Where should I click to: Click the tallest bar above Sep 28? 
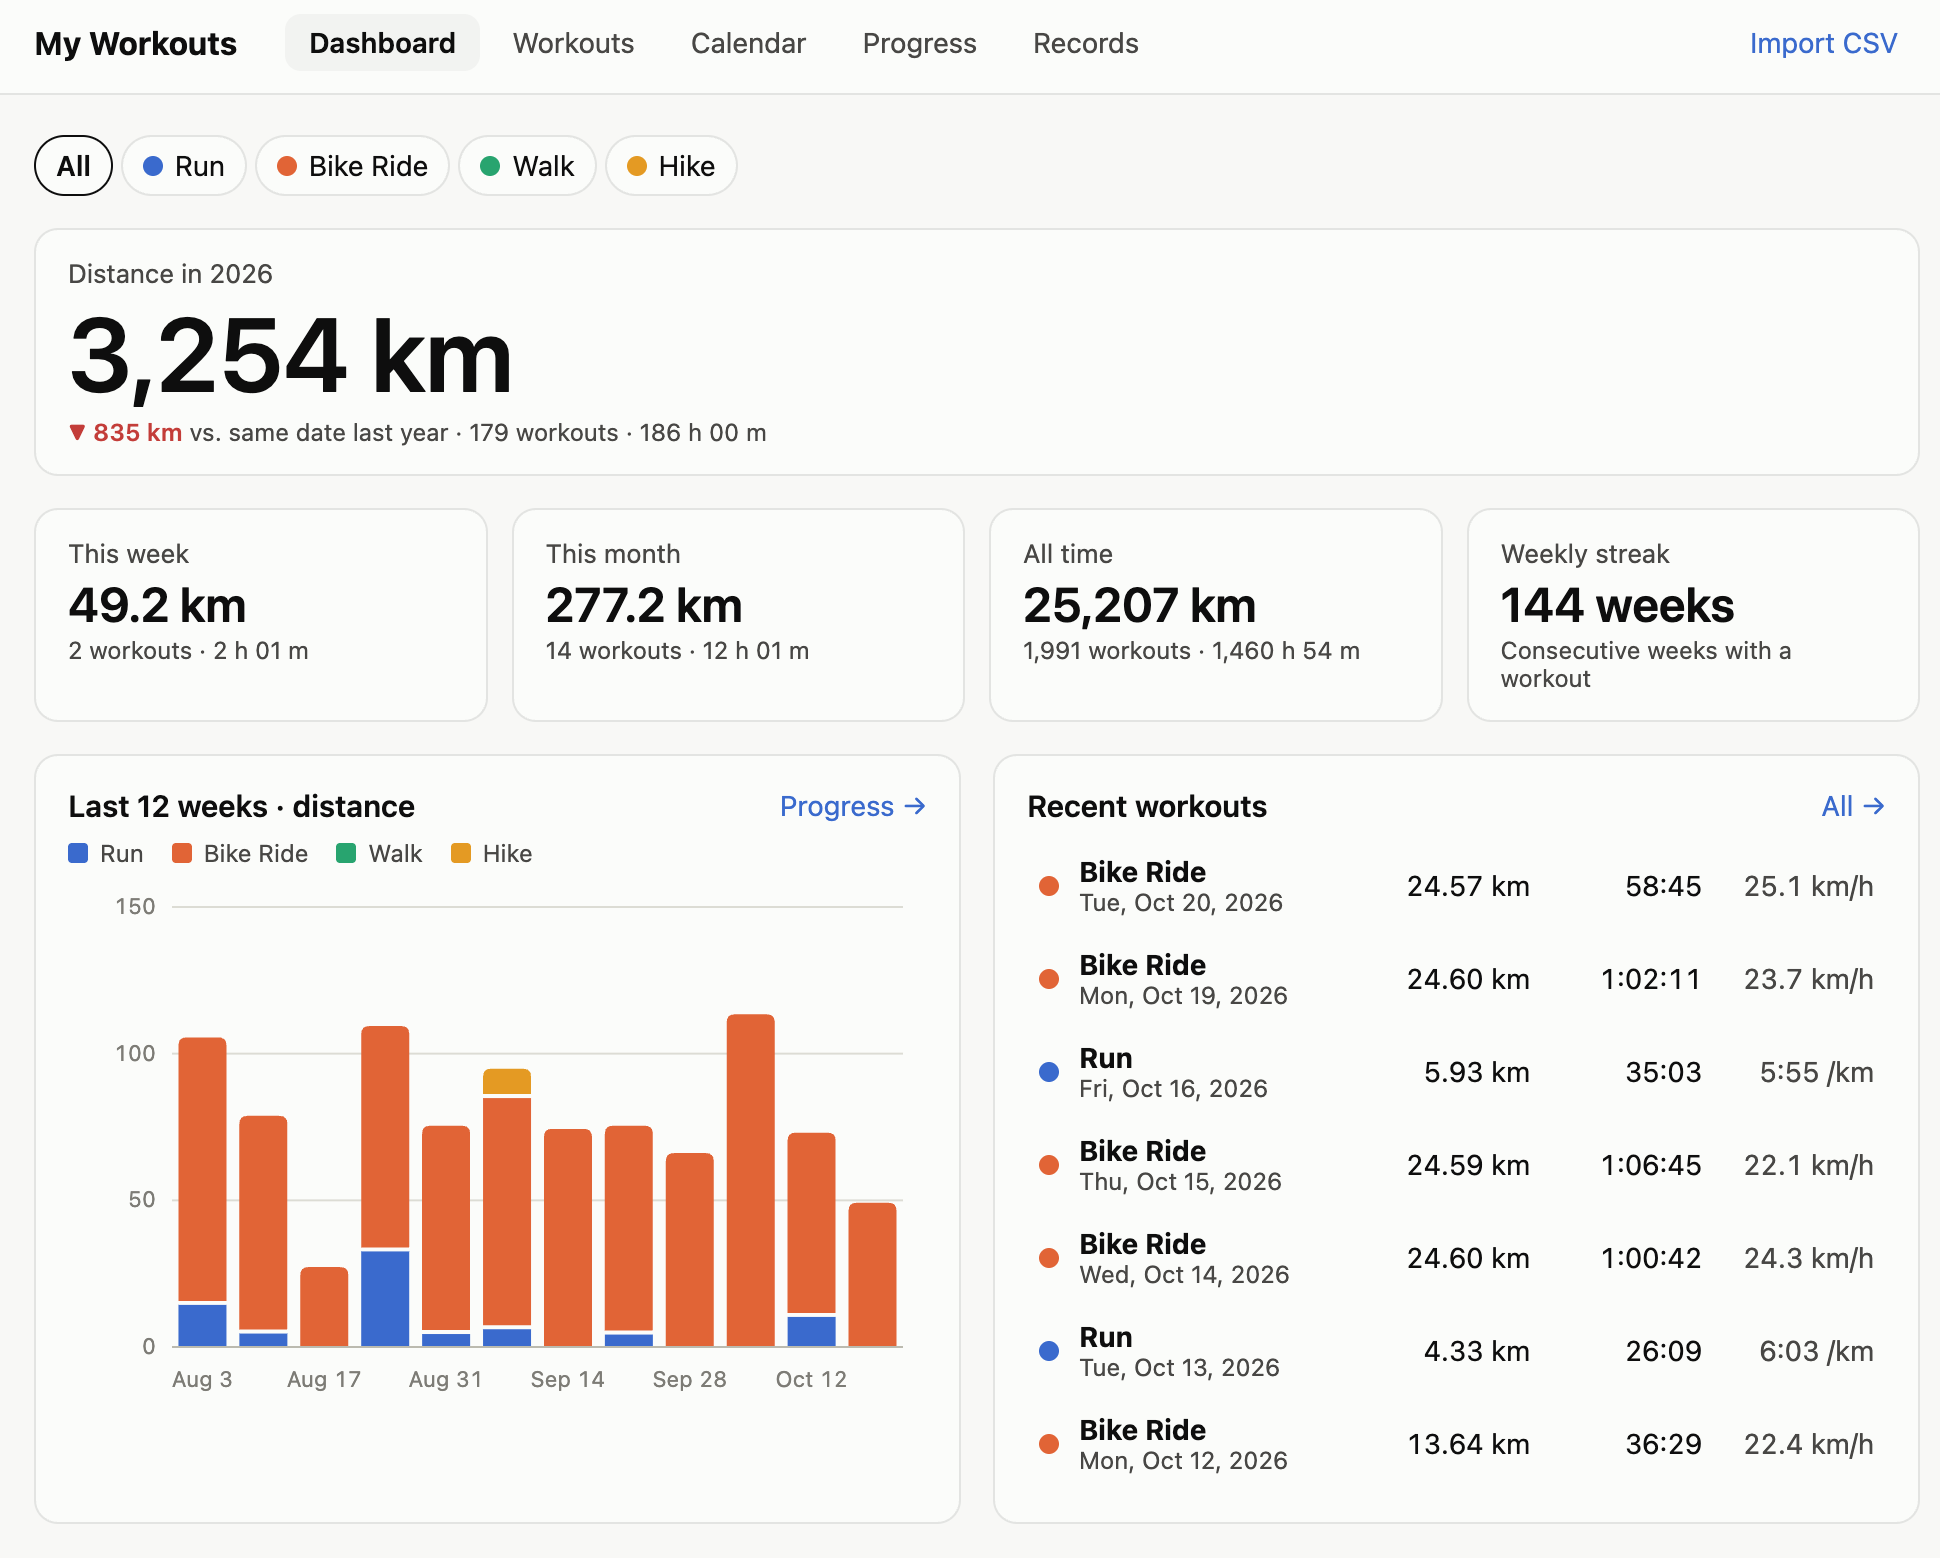751,1180
